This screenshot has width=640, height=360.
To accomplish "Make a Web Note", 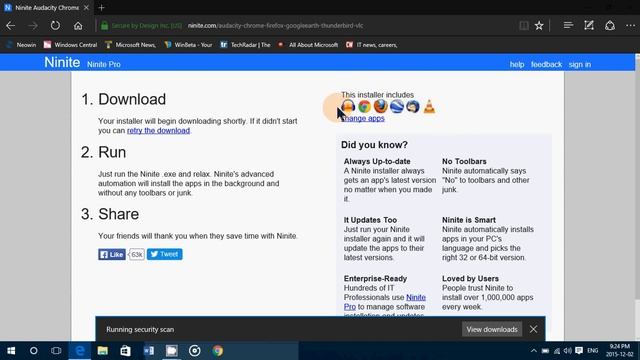I will coord(589,26).
